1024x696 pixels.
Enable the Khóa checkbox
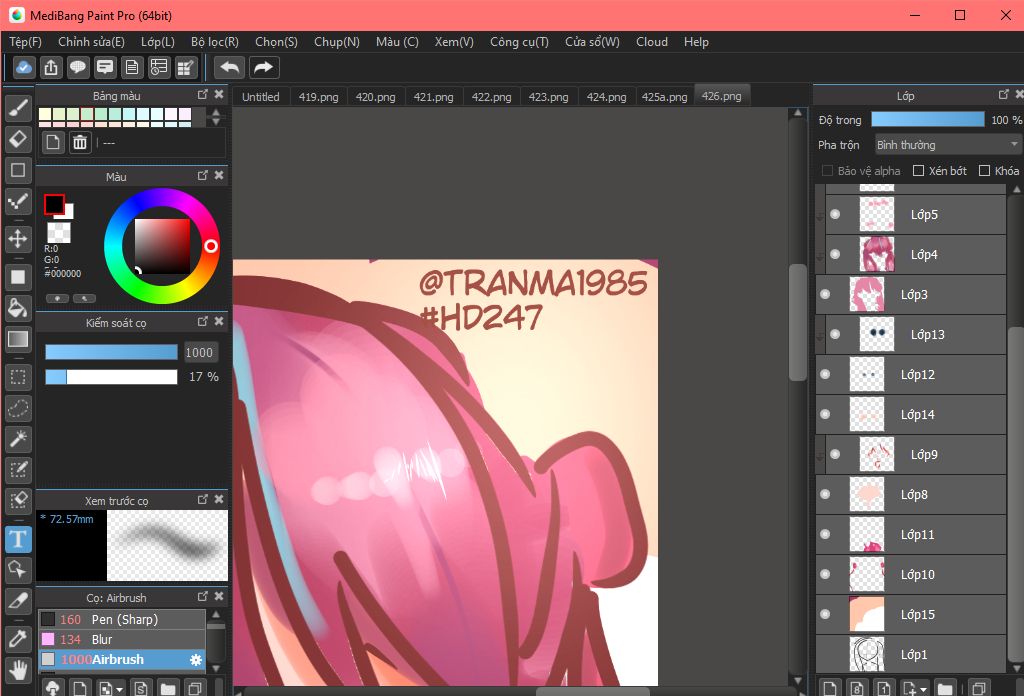(x=984, y=170)
